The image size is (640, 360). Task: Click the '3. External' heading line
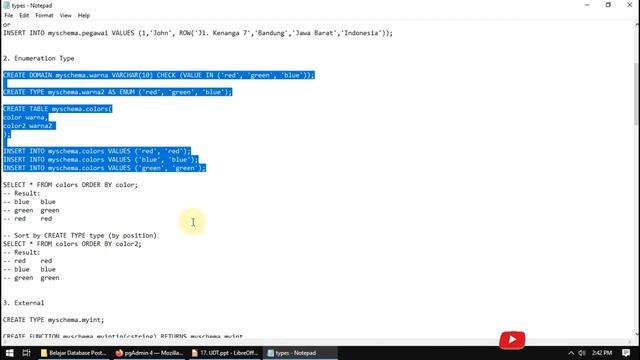click(x=24, y=303)
